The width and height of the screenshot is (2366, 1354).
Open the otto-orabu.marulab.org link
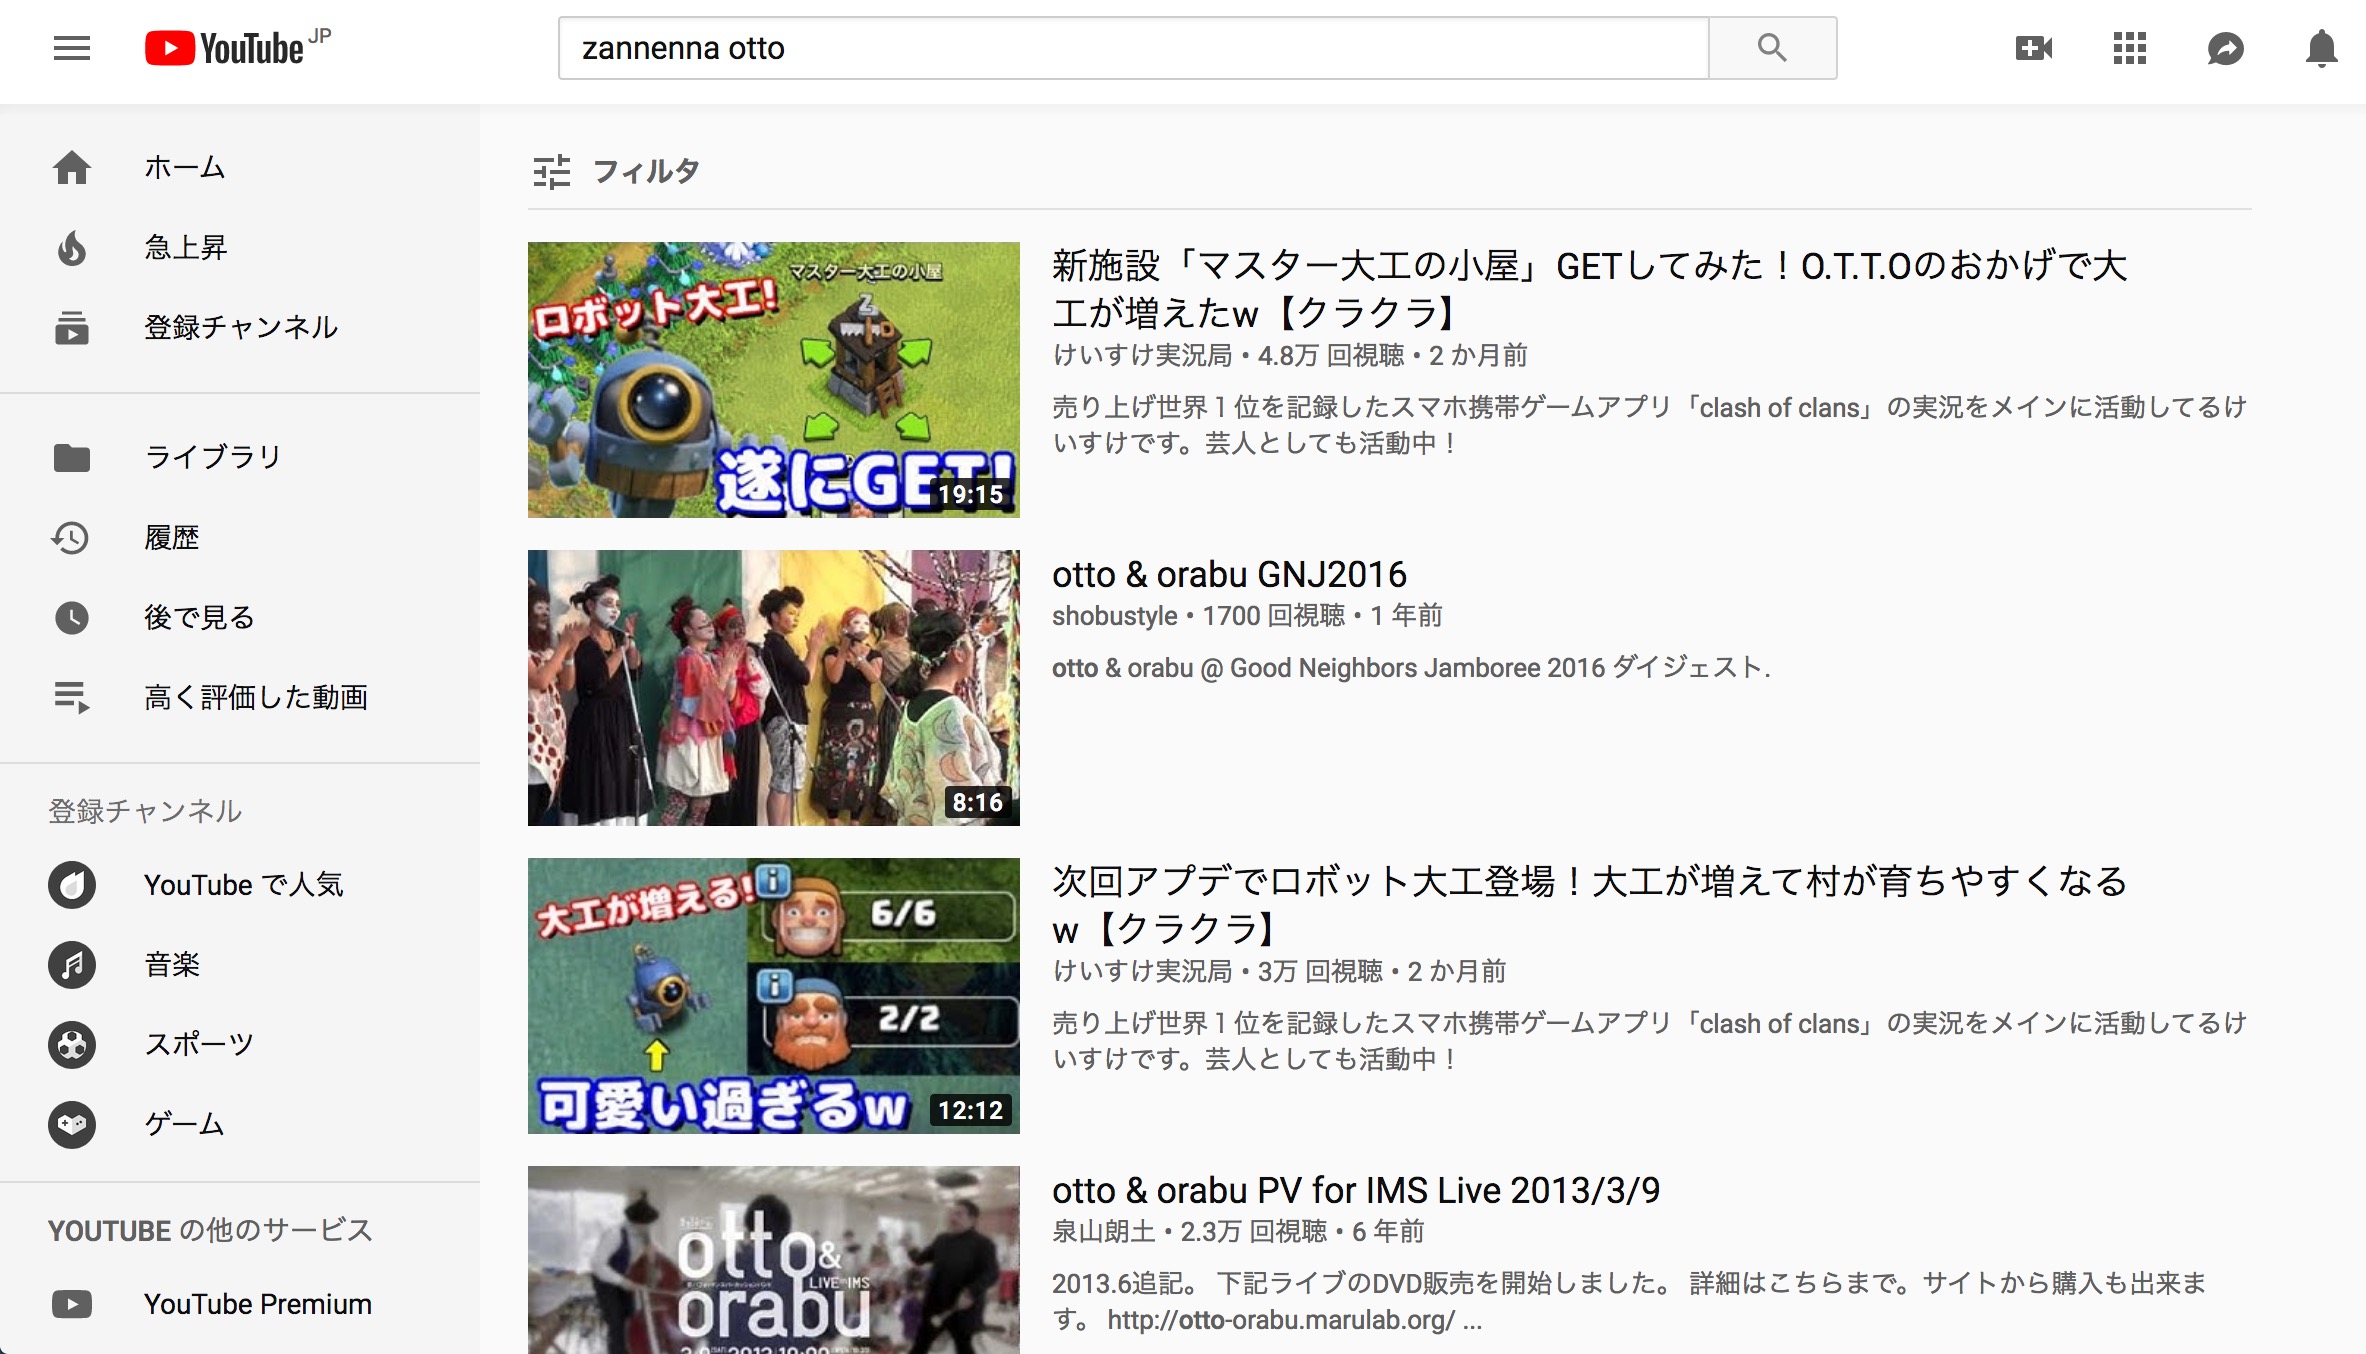coord(1281,1320)
